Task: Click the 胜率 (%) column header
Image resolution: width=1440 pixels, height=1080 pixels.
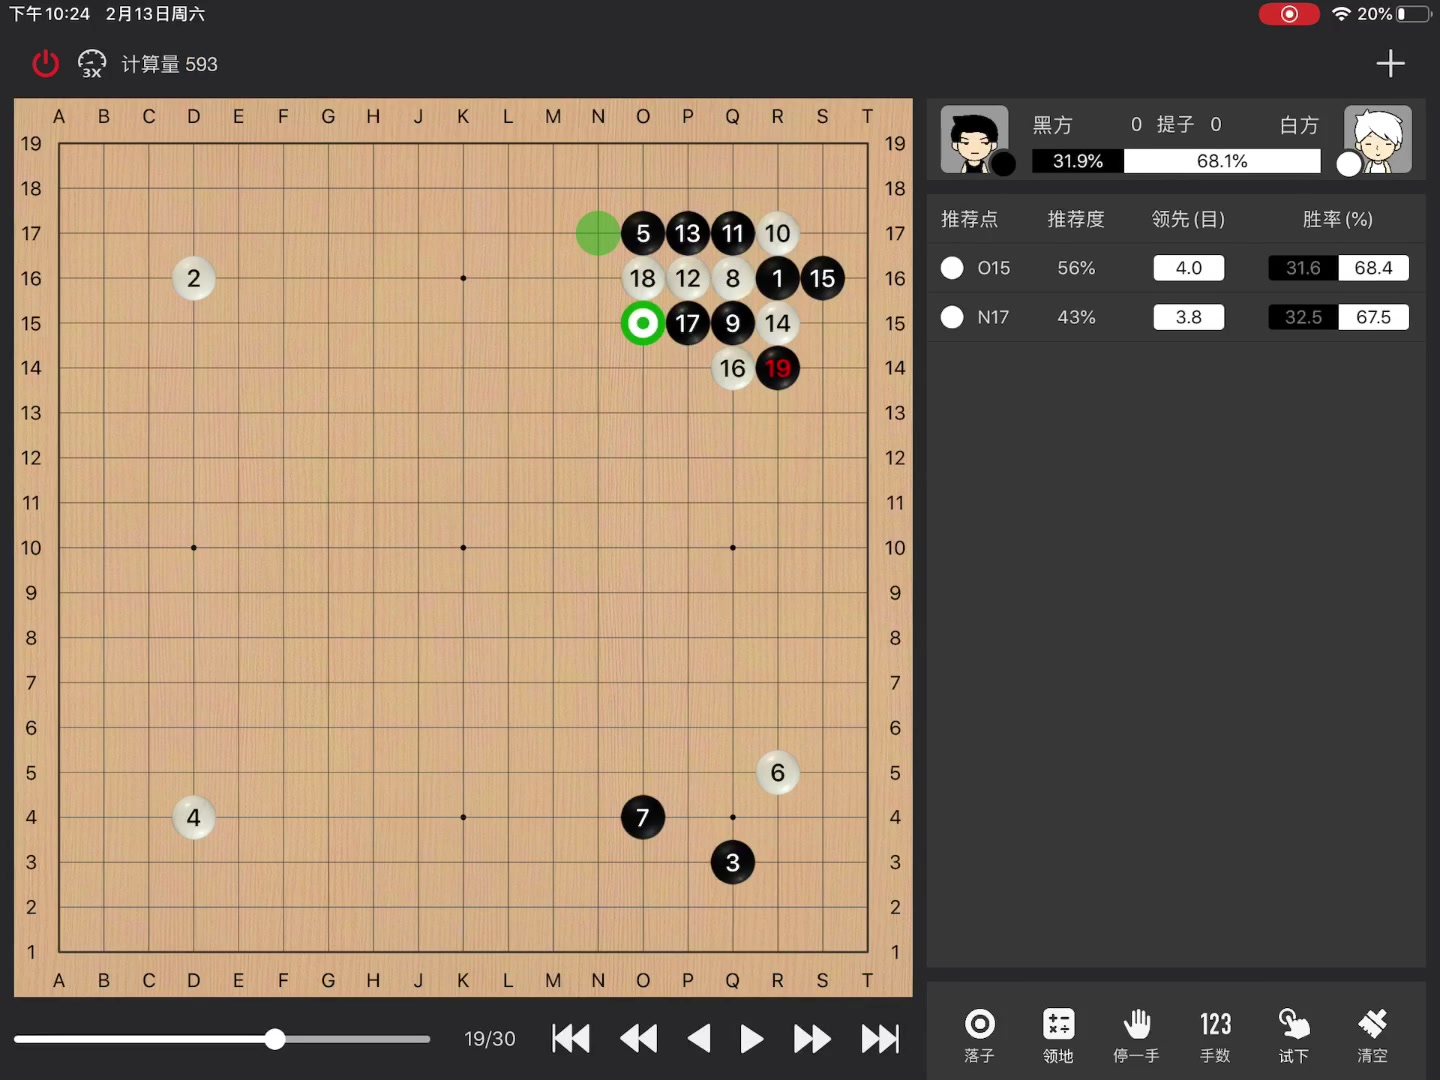Action: (1338, 219)
